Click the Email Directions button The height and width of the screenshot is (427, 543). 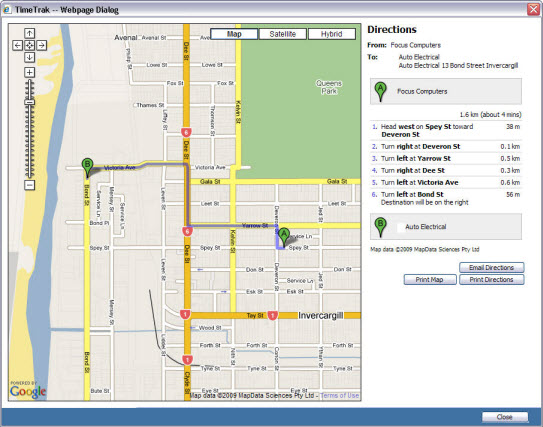[491, 267]
